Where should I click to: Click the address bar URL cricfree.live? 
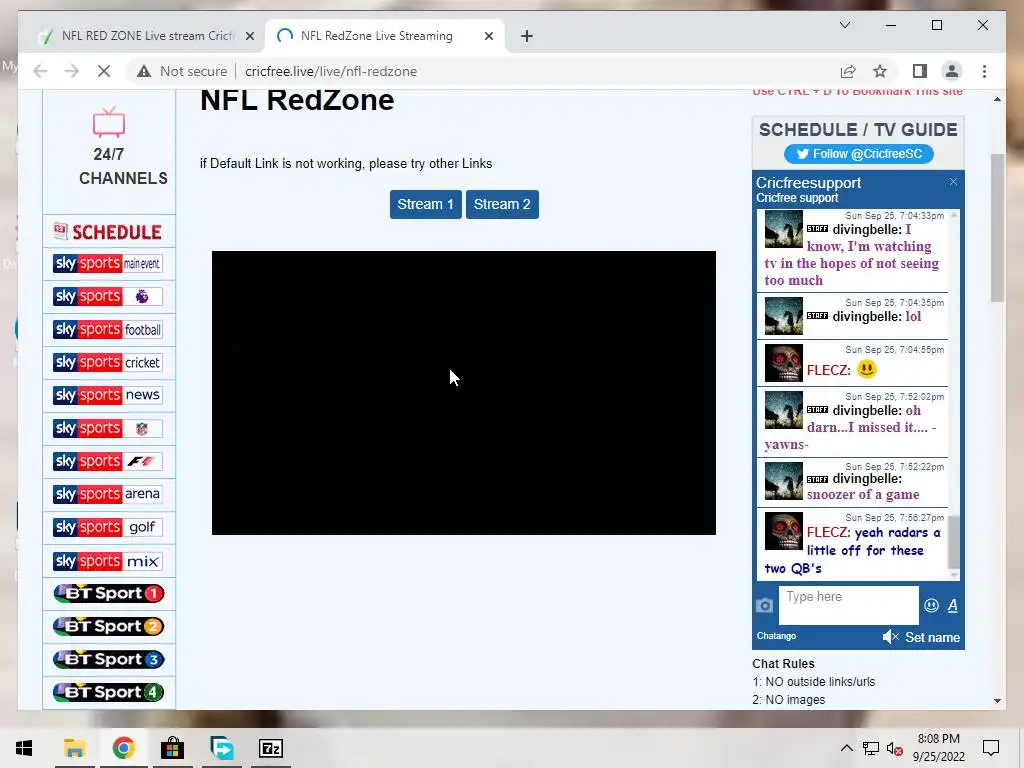pos(331,71)
